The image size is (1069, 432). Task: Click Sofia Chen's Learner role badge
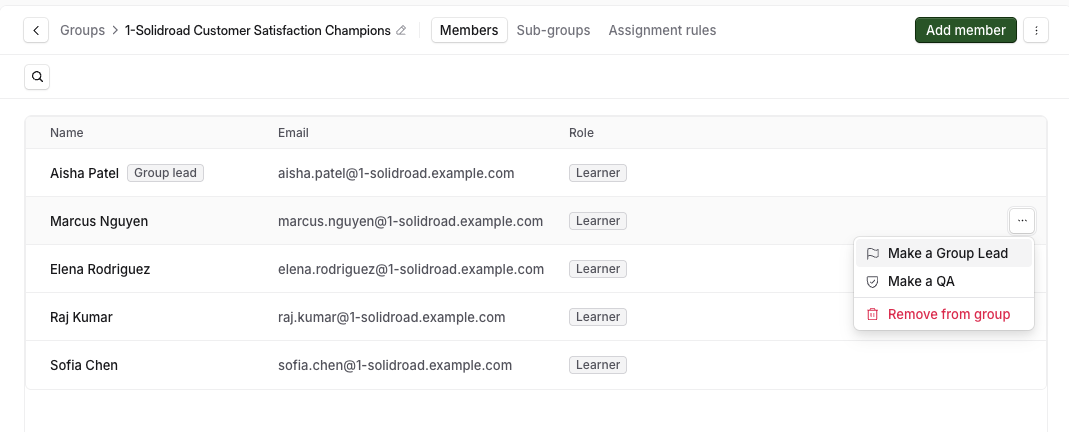coord(598,365)
